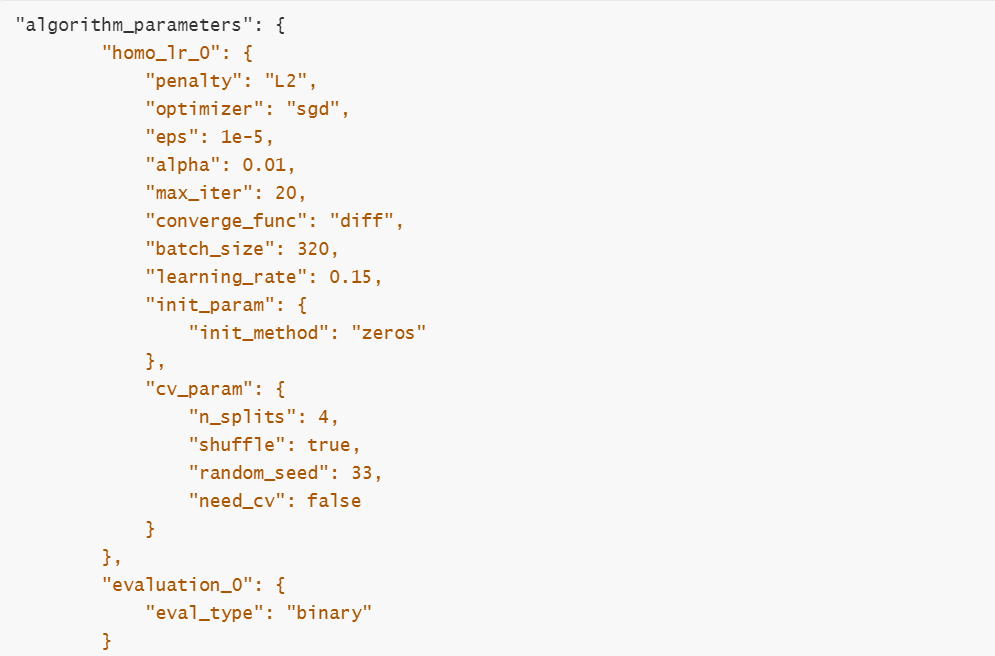Place cursor on eps value 1e-5

(242, 137)
